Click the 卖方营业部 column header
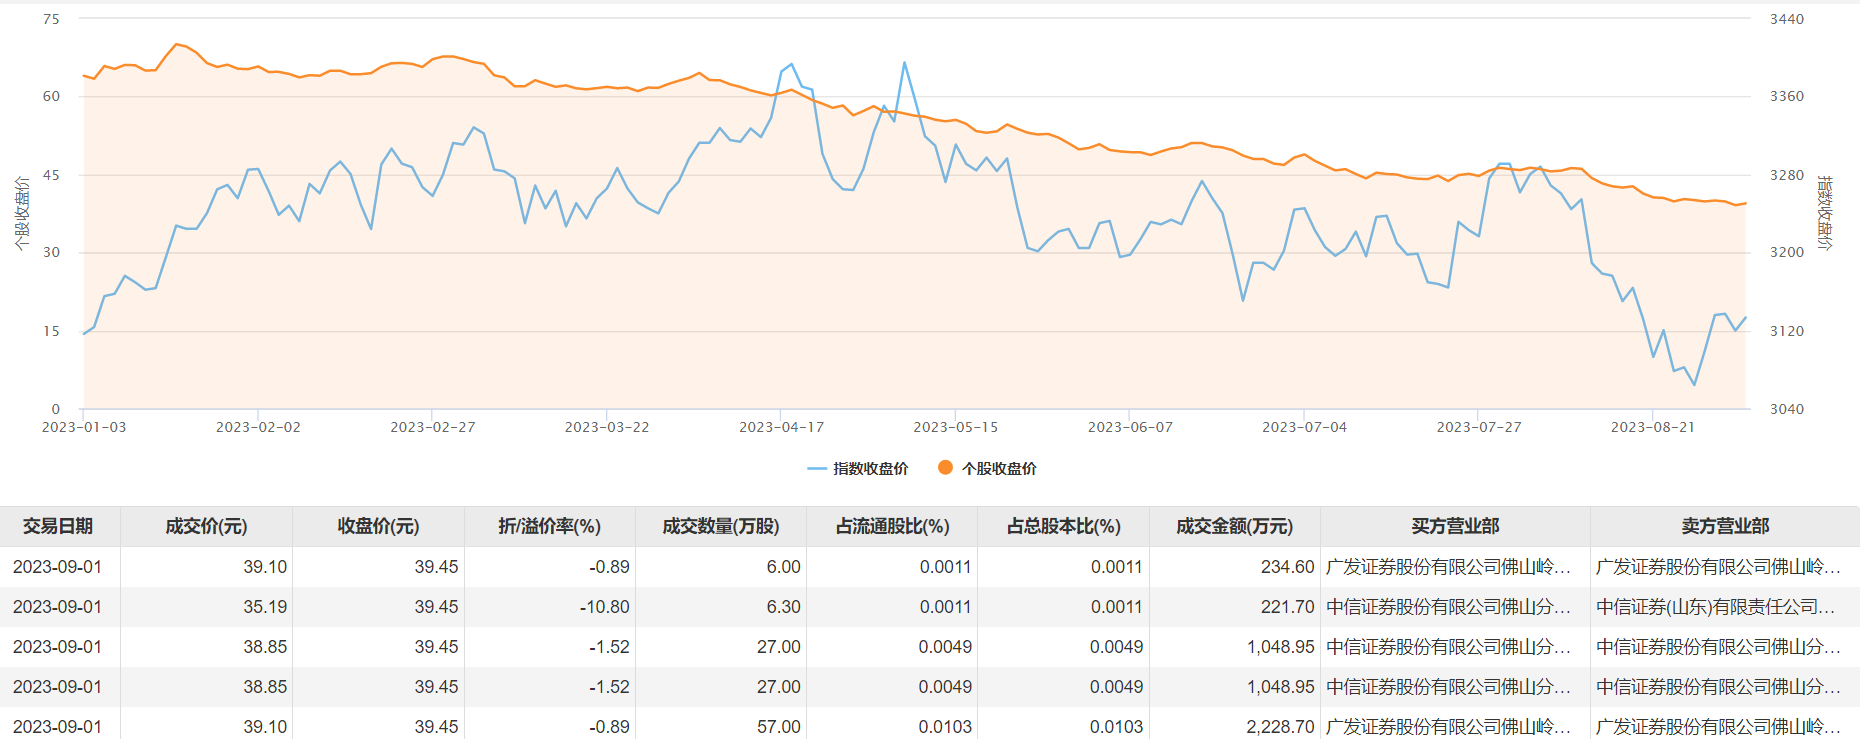 click(1725, 526)
